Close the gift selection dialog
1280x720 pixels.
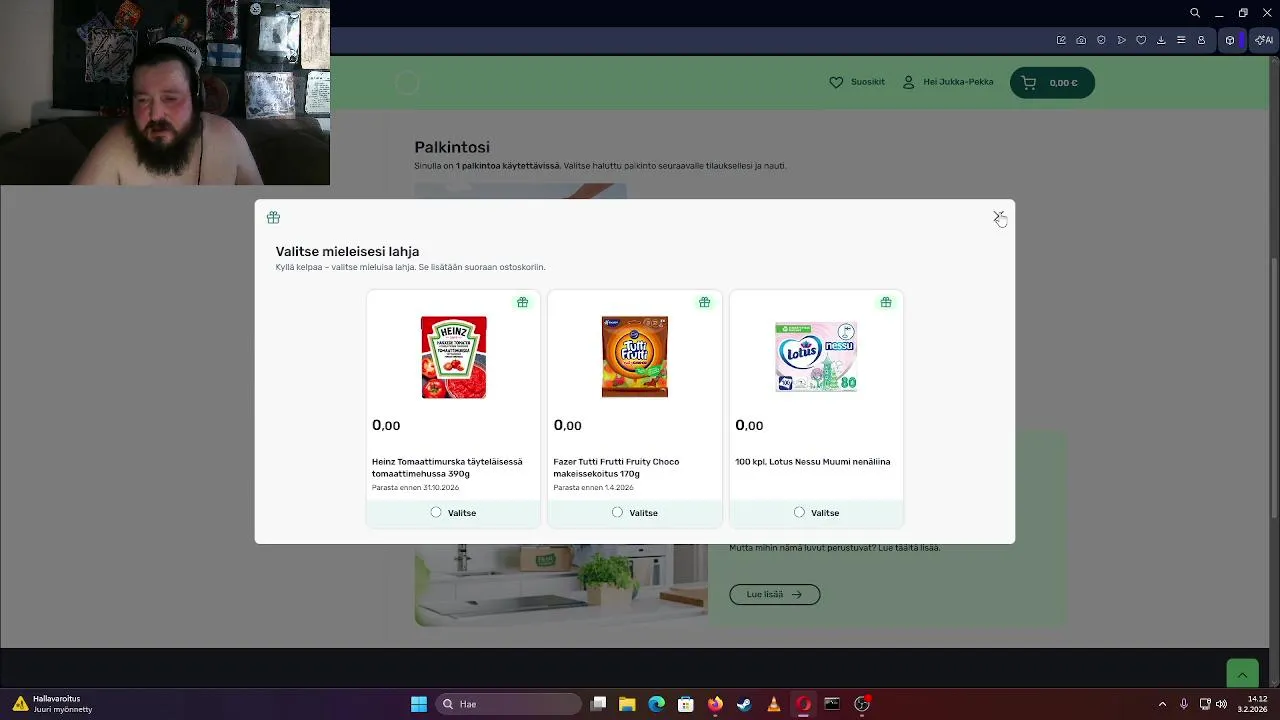[x=997, y=217]
